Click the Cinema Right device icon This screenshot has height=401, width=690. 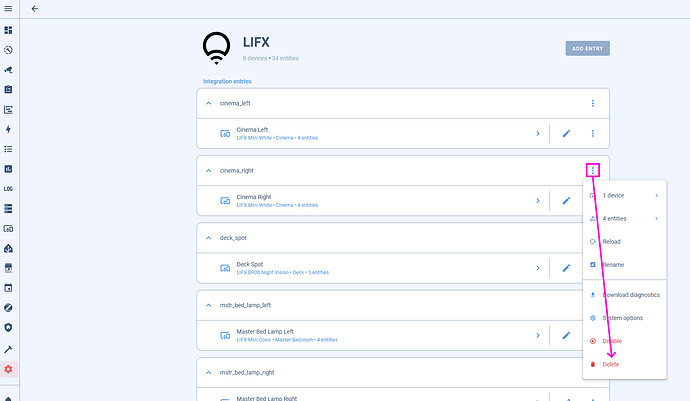point(225,201)
